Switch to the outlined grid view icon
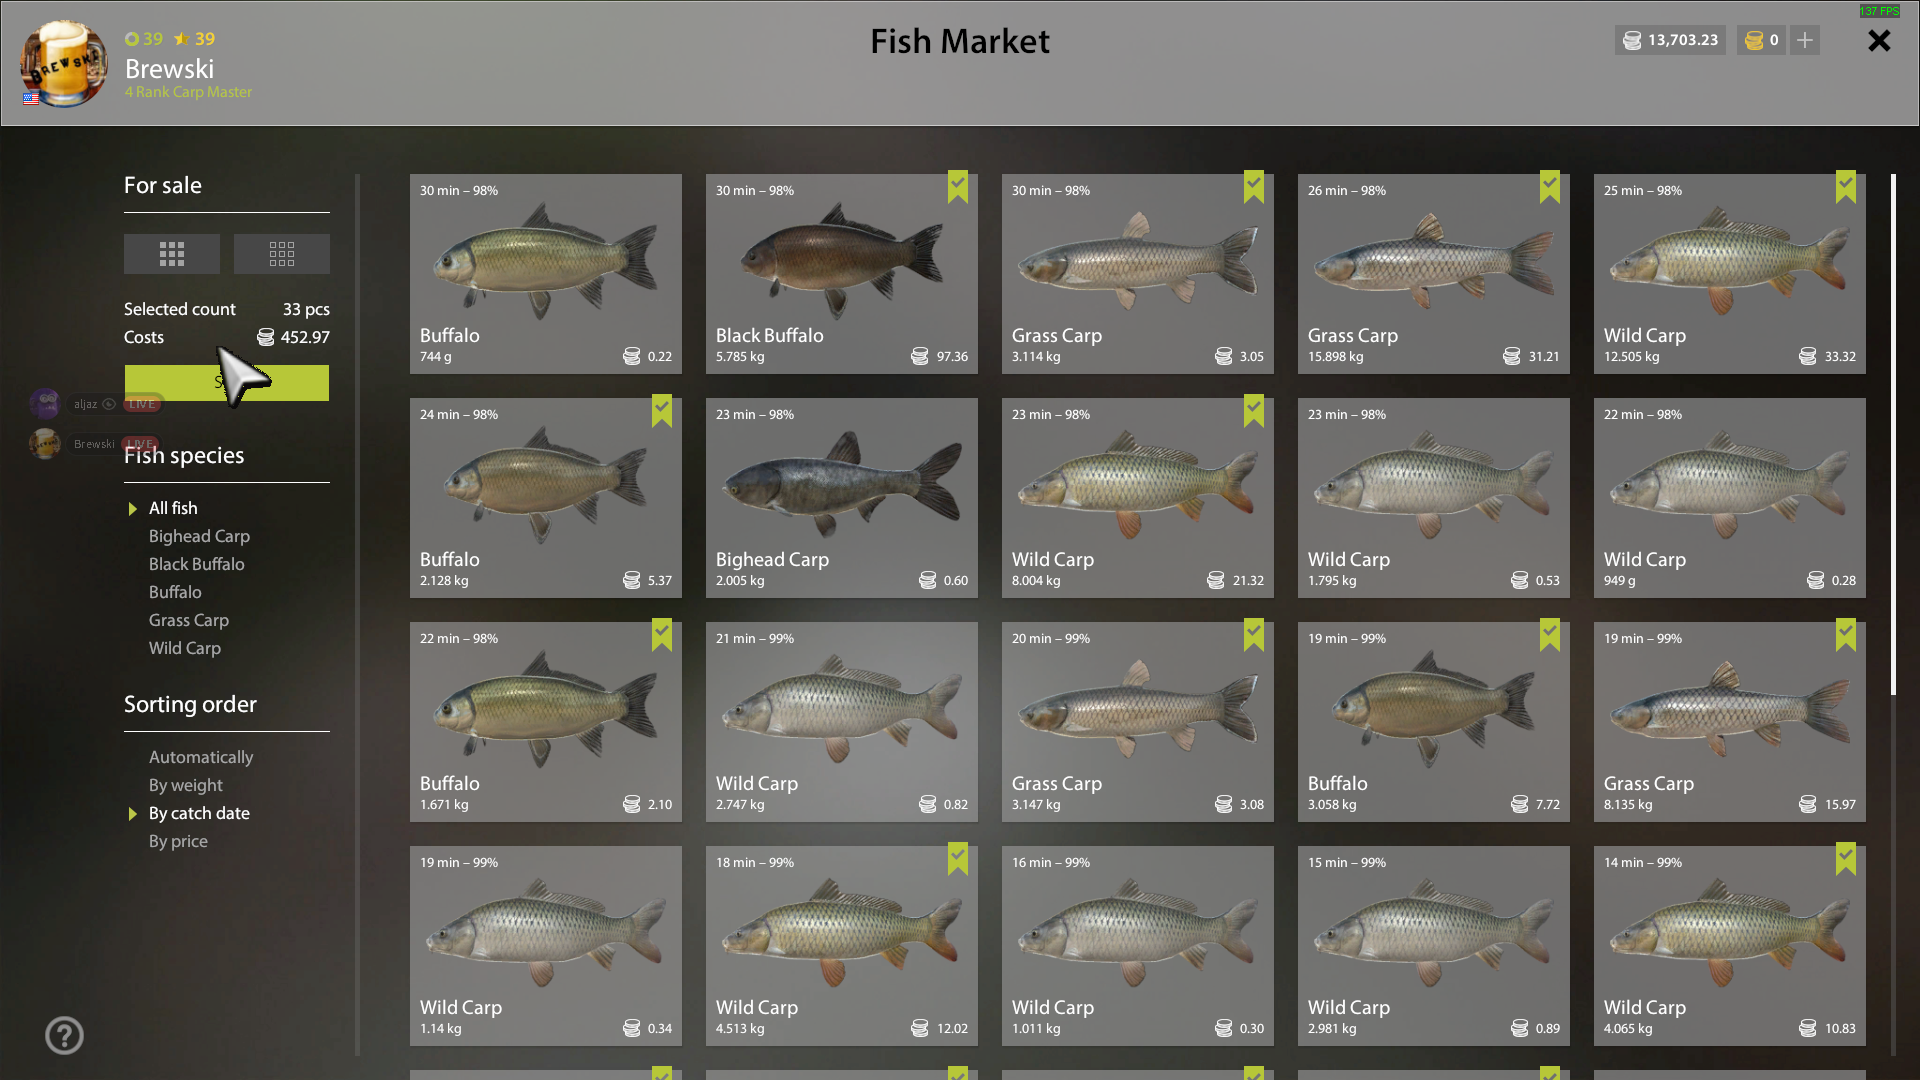 pyautogui.click(x=282, y=254)
